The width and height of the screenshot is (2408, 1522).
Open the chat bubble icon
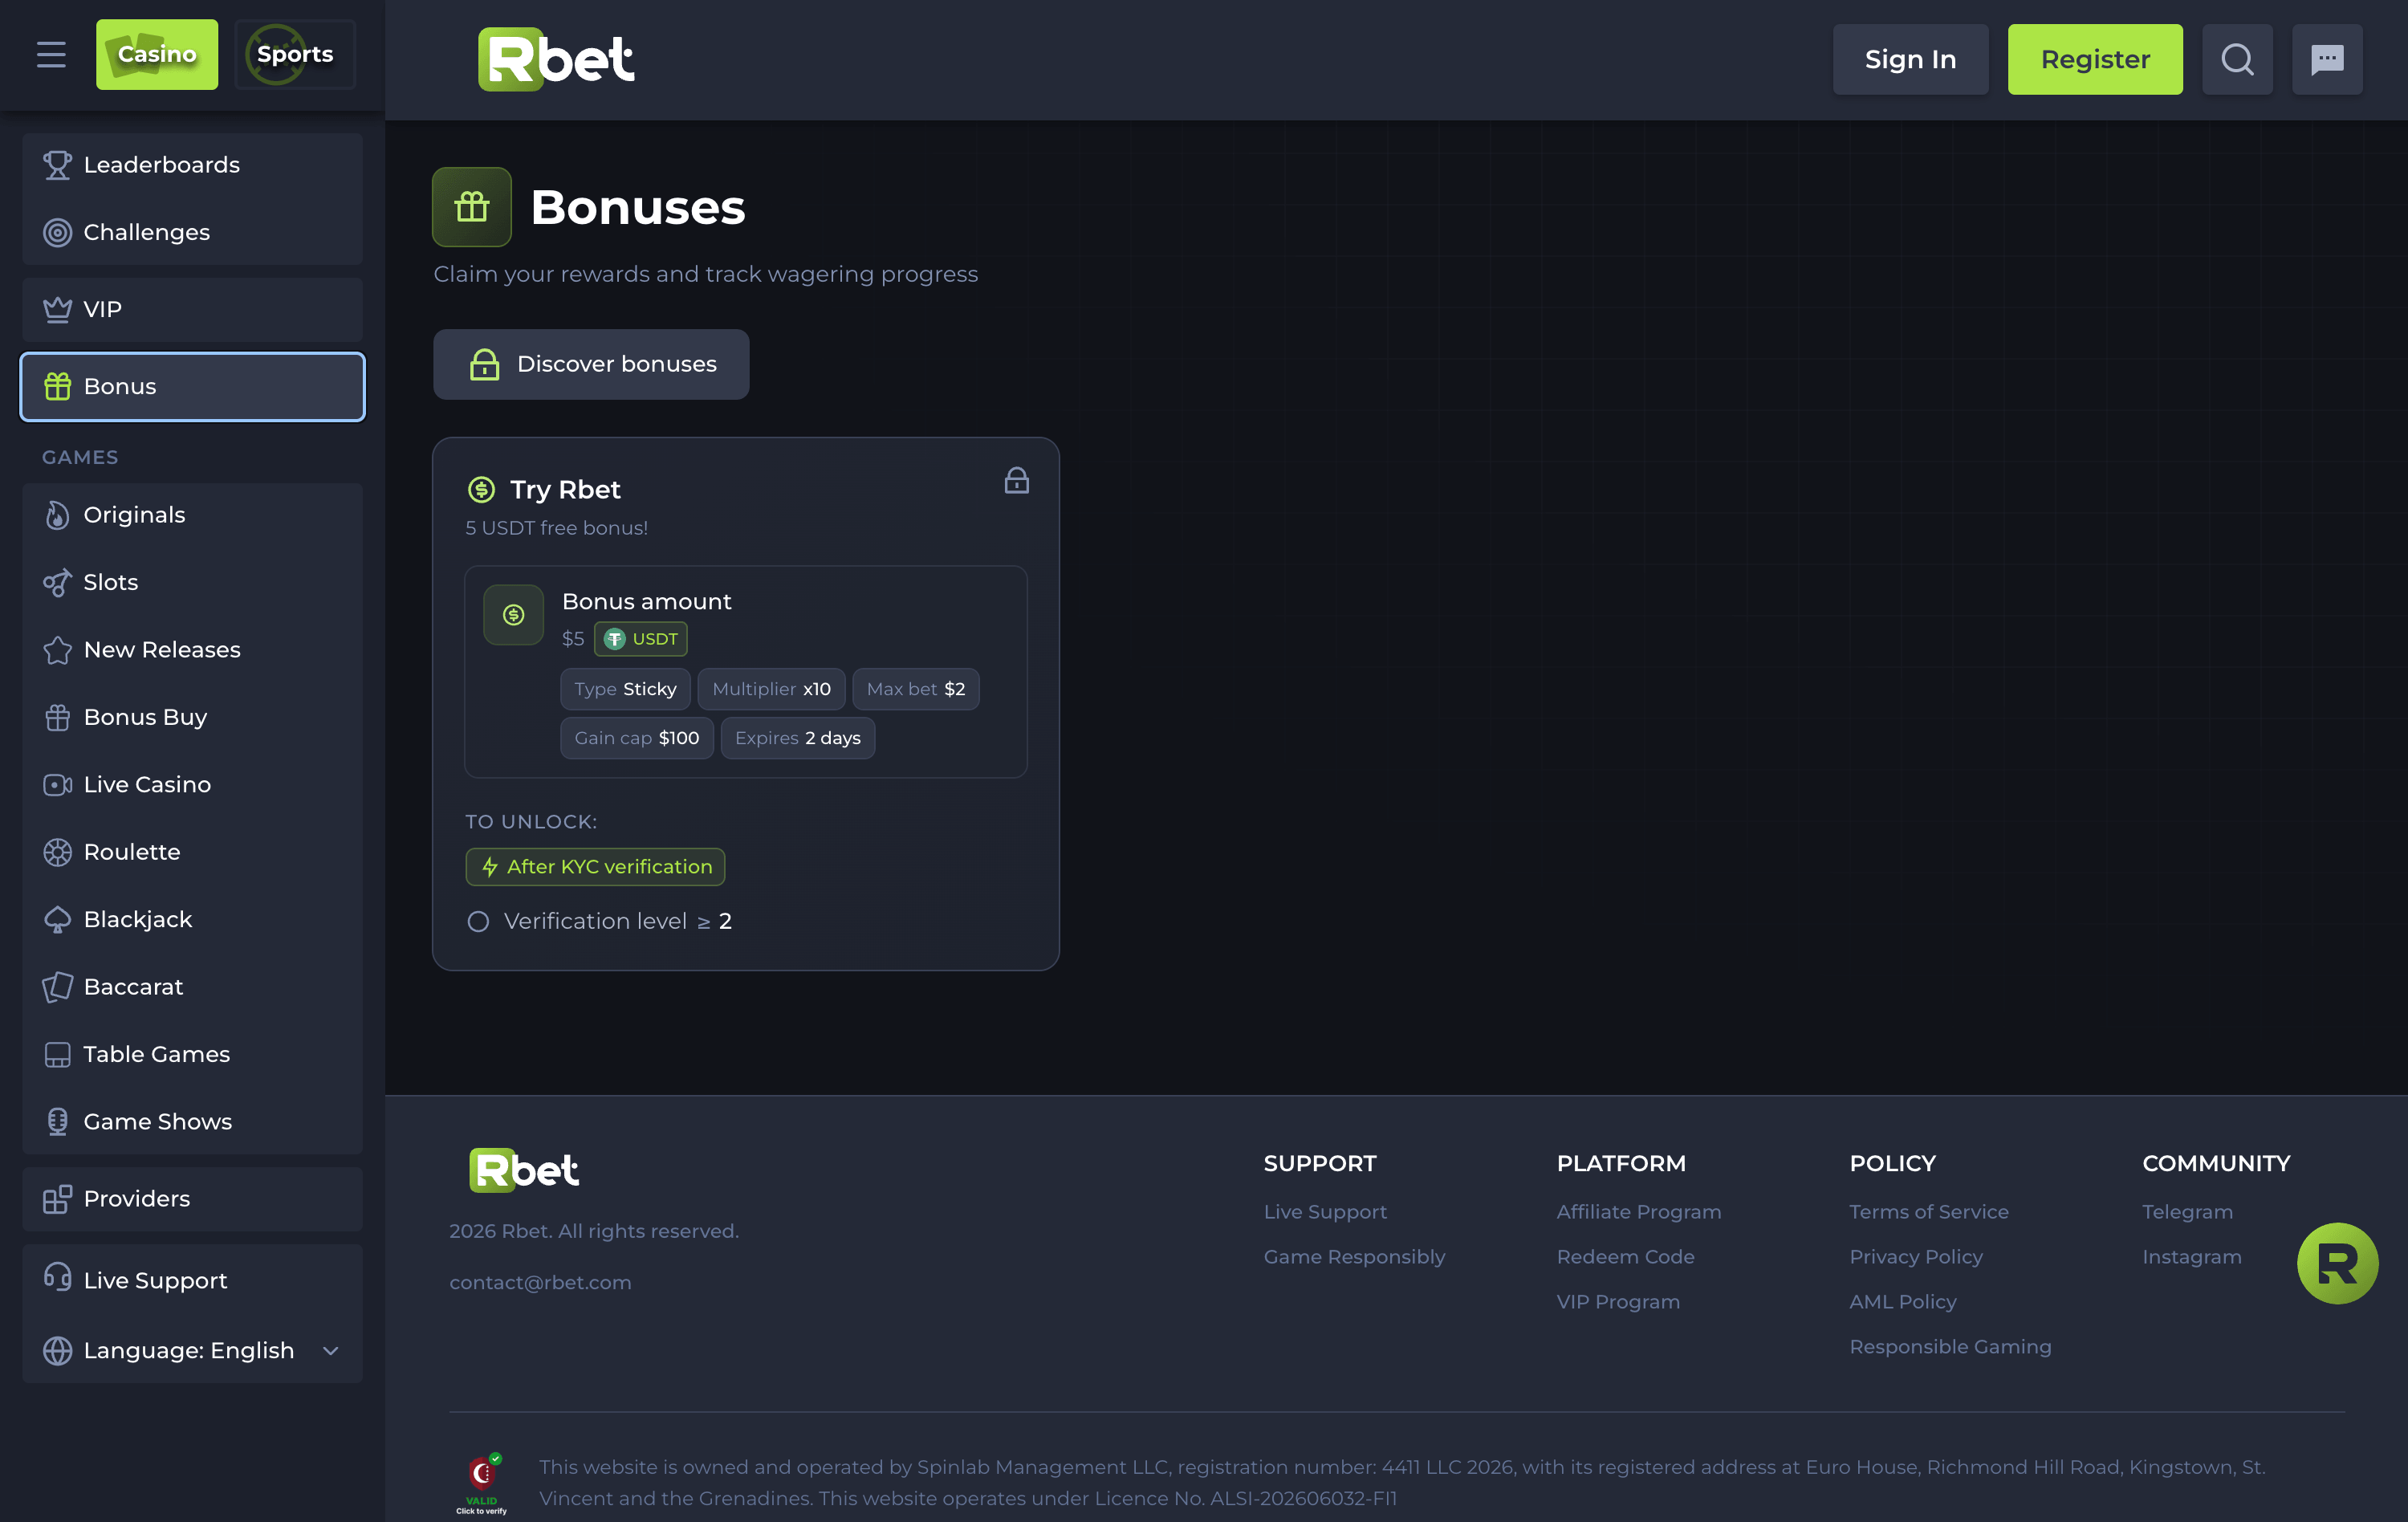2327,60
